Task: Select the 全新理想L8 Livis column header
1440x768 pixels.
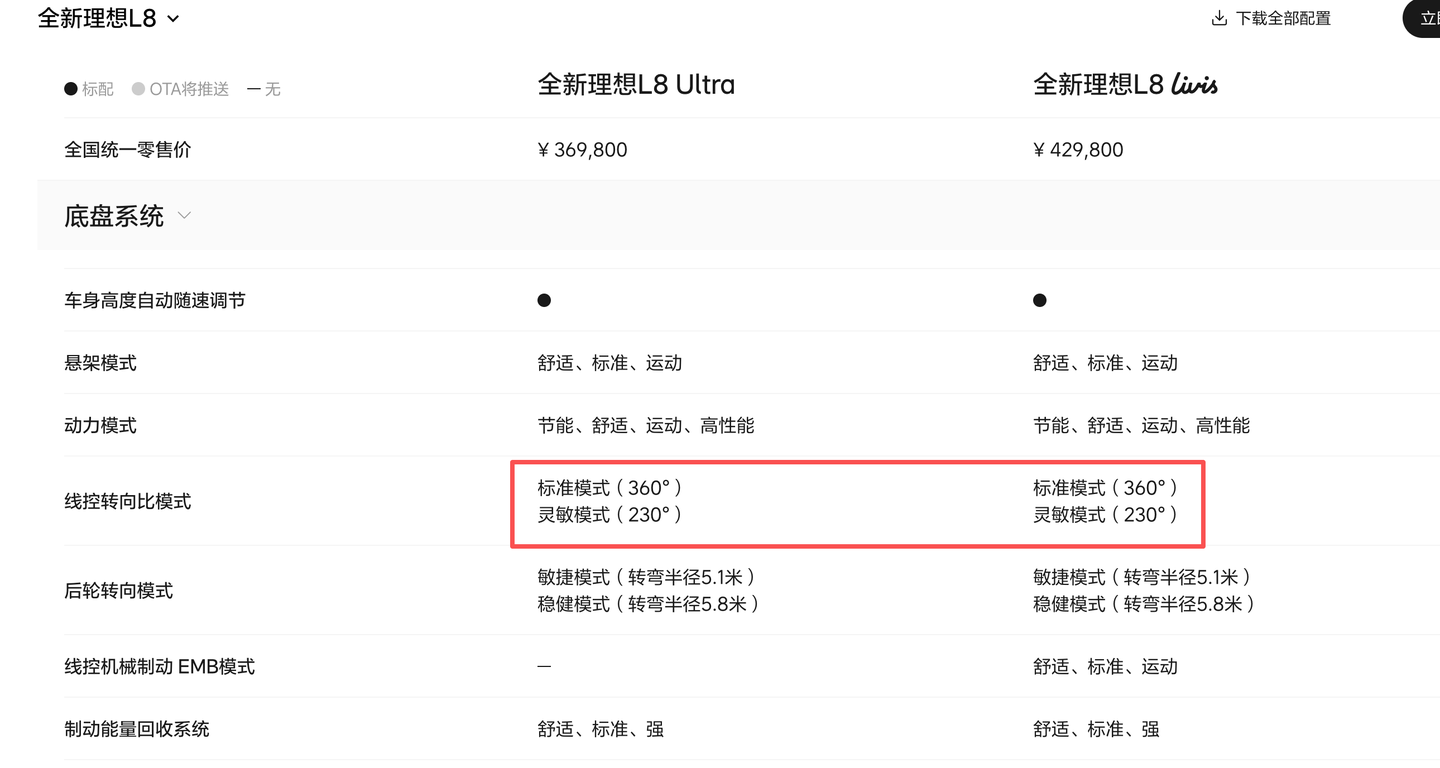Action: (x=1126, y=85)
